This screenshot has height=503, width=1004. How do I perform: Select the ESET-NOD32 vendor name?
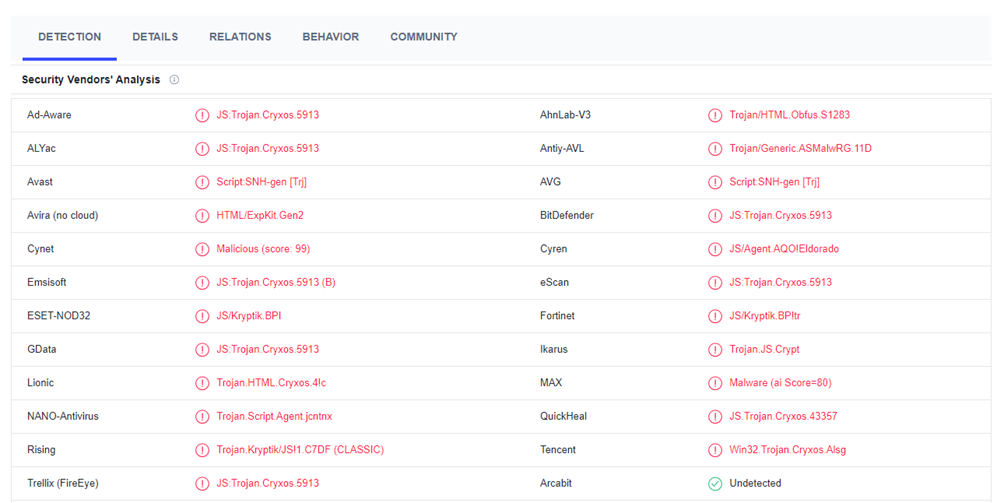pos(58,316)
